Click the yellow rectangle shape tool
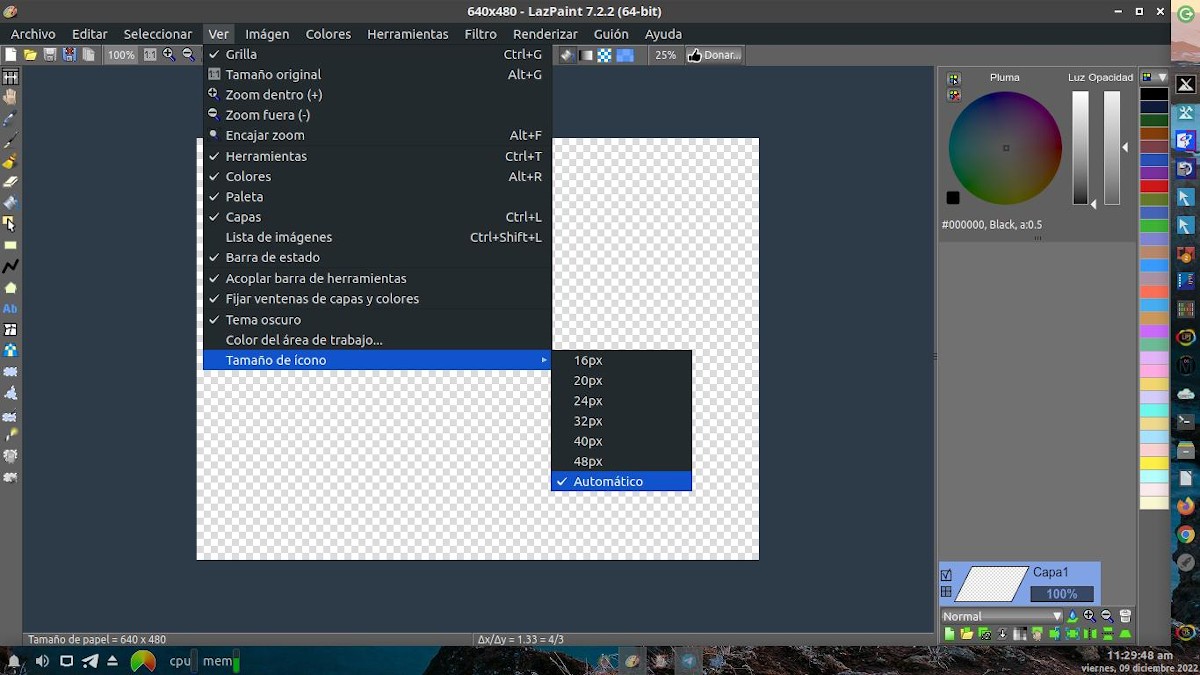1200x675 pixels. click(10, 245)
